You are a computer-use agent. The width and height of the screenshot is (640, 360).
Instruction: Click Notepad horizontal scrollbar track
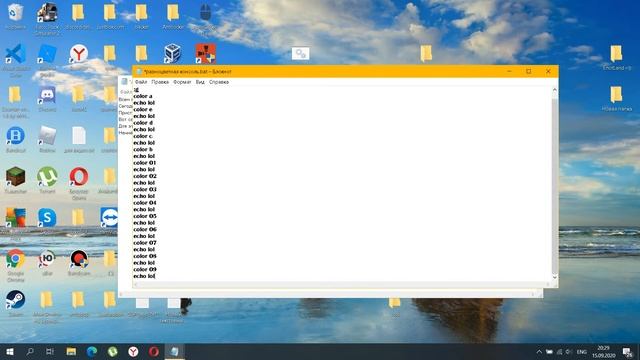[x=341, y=284]
